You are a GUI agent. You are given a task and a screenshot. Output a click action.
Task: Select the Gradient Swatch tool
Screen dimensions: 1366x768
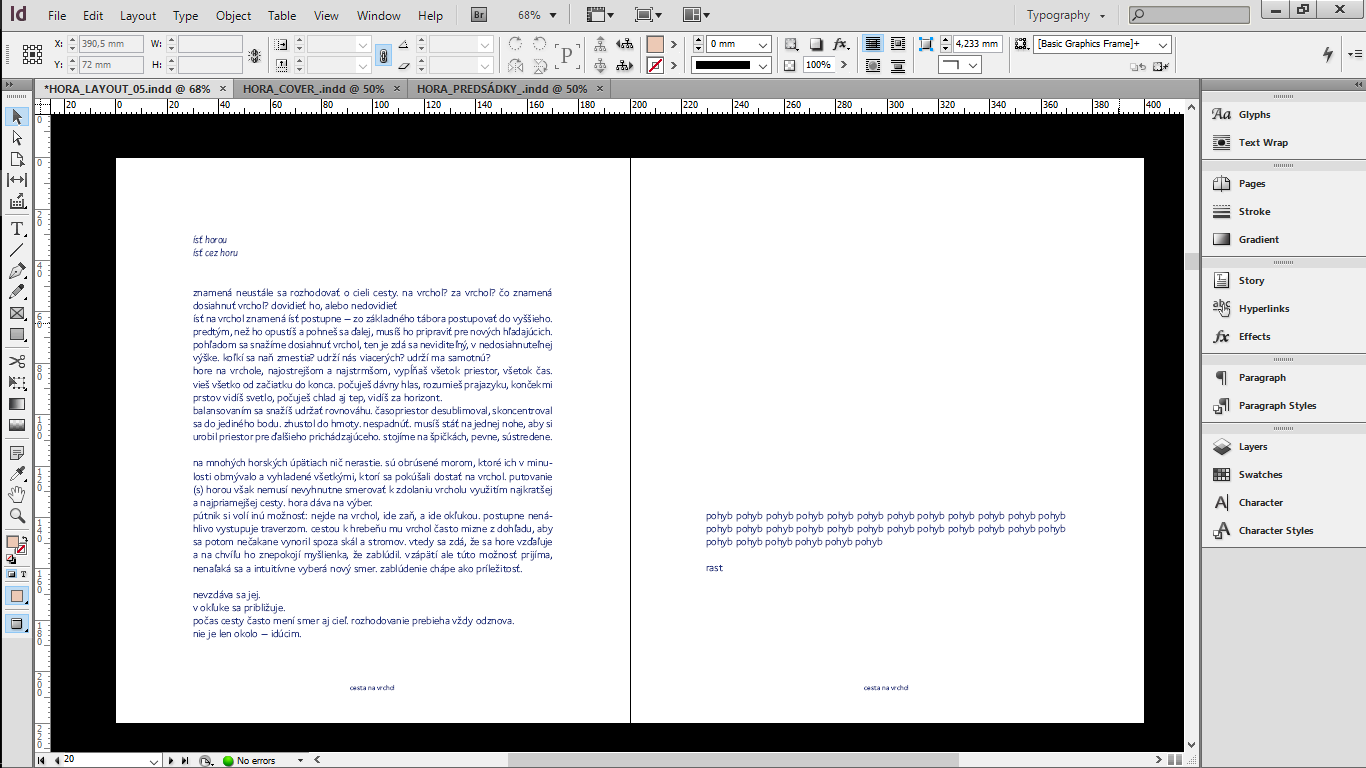17,404
